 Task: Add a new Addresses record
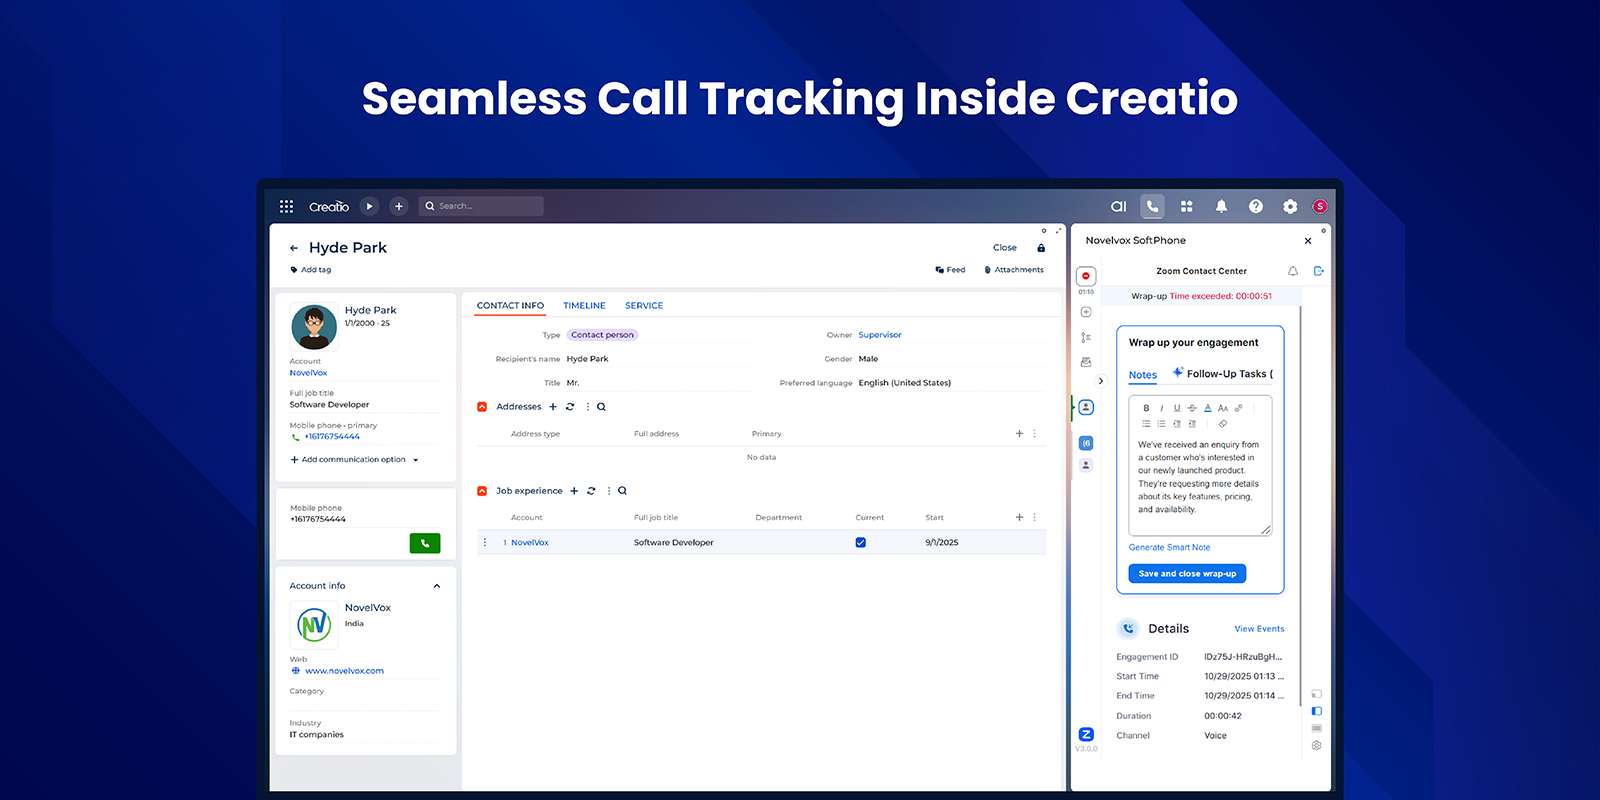point(553,407)
